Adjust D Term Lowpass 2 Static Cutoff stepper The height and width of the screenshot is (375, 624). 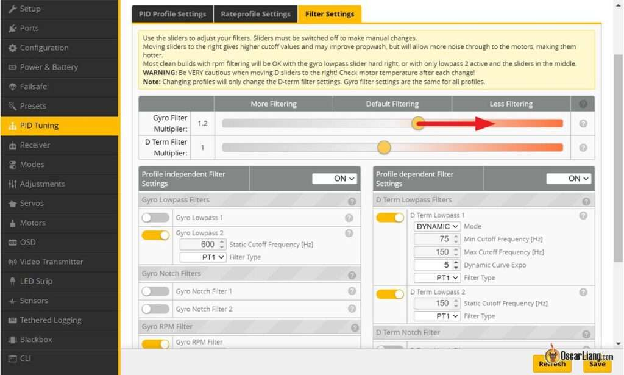456,303
